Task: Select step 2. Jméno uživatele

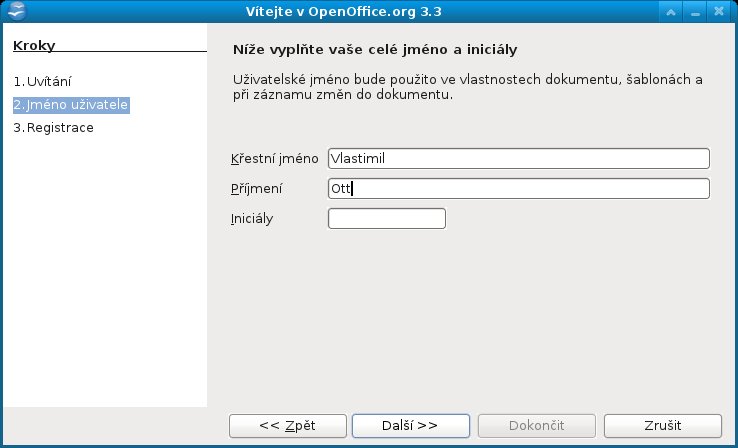Action: click(71, 104)
